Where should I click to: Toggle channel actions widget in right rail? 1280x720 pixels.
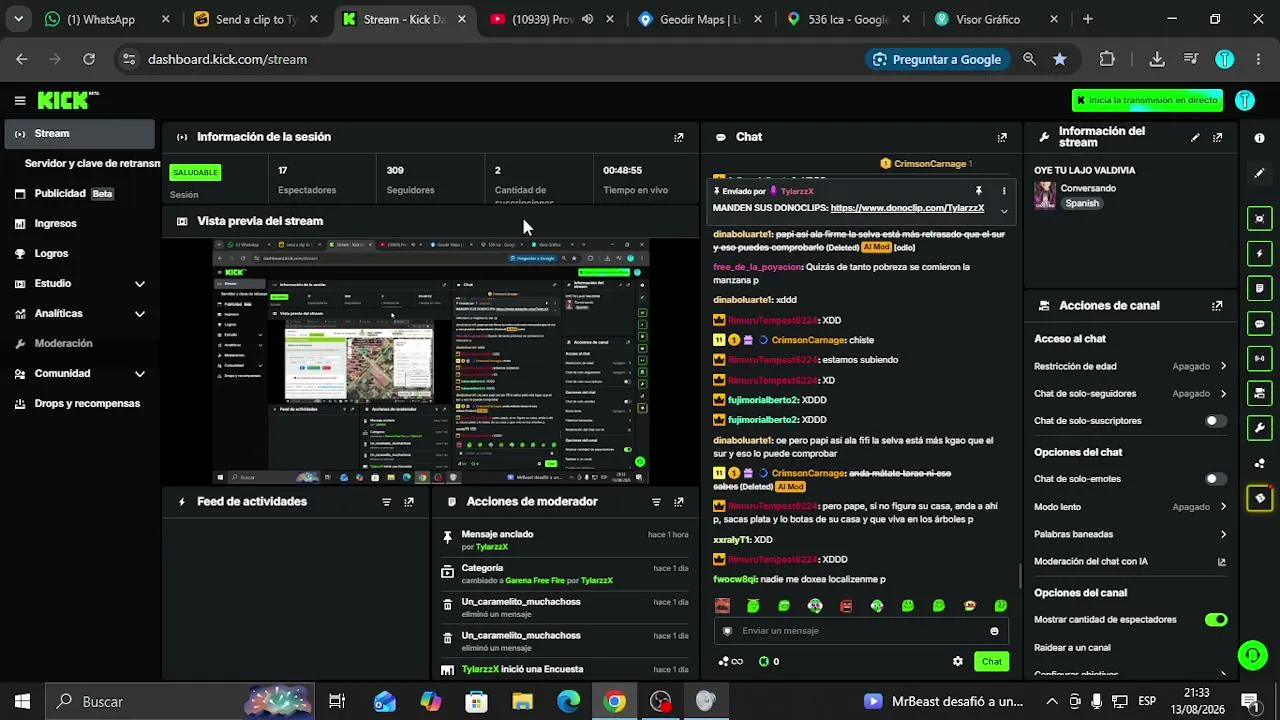(x=1259, y=393)
